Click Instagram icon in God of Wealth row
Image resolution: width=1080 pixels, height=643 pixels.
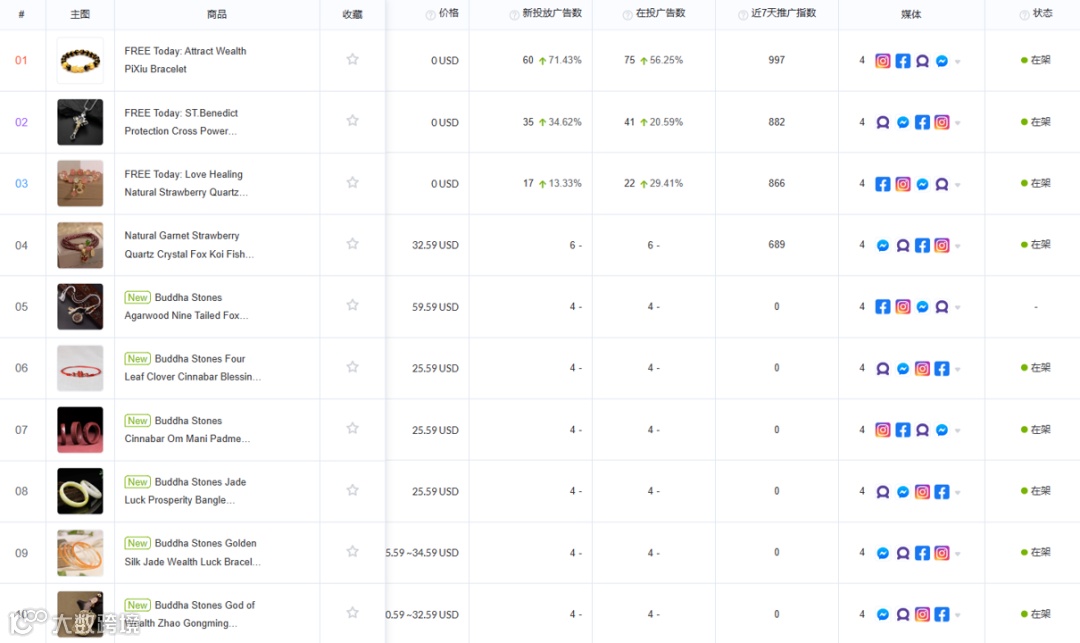tap(922, 614)
